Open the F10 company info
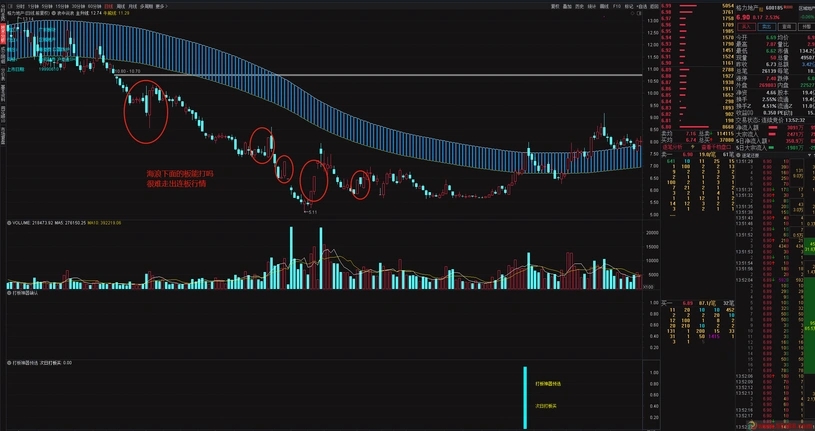815x431 pixels. (618, 6)
